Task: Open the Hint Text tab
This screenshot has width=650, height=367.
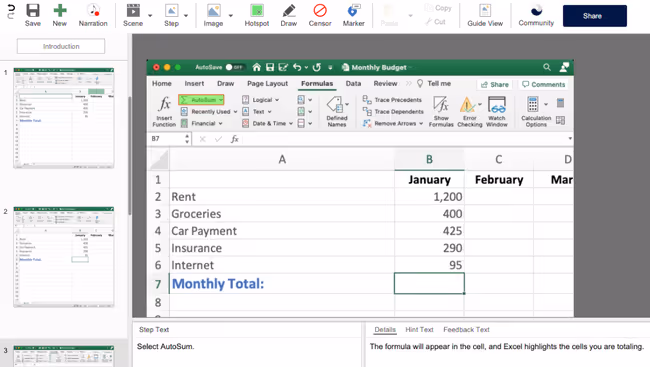Action: click(419, 330)
